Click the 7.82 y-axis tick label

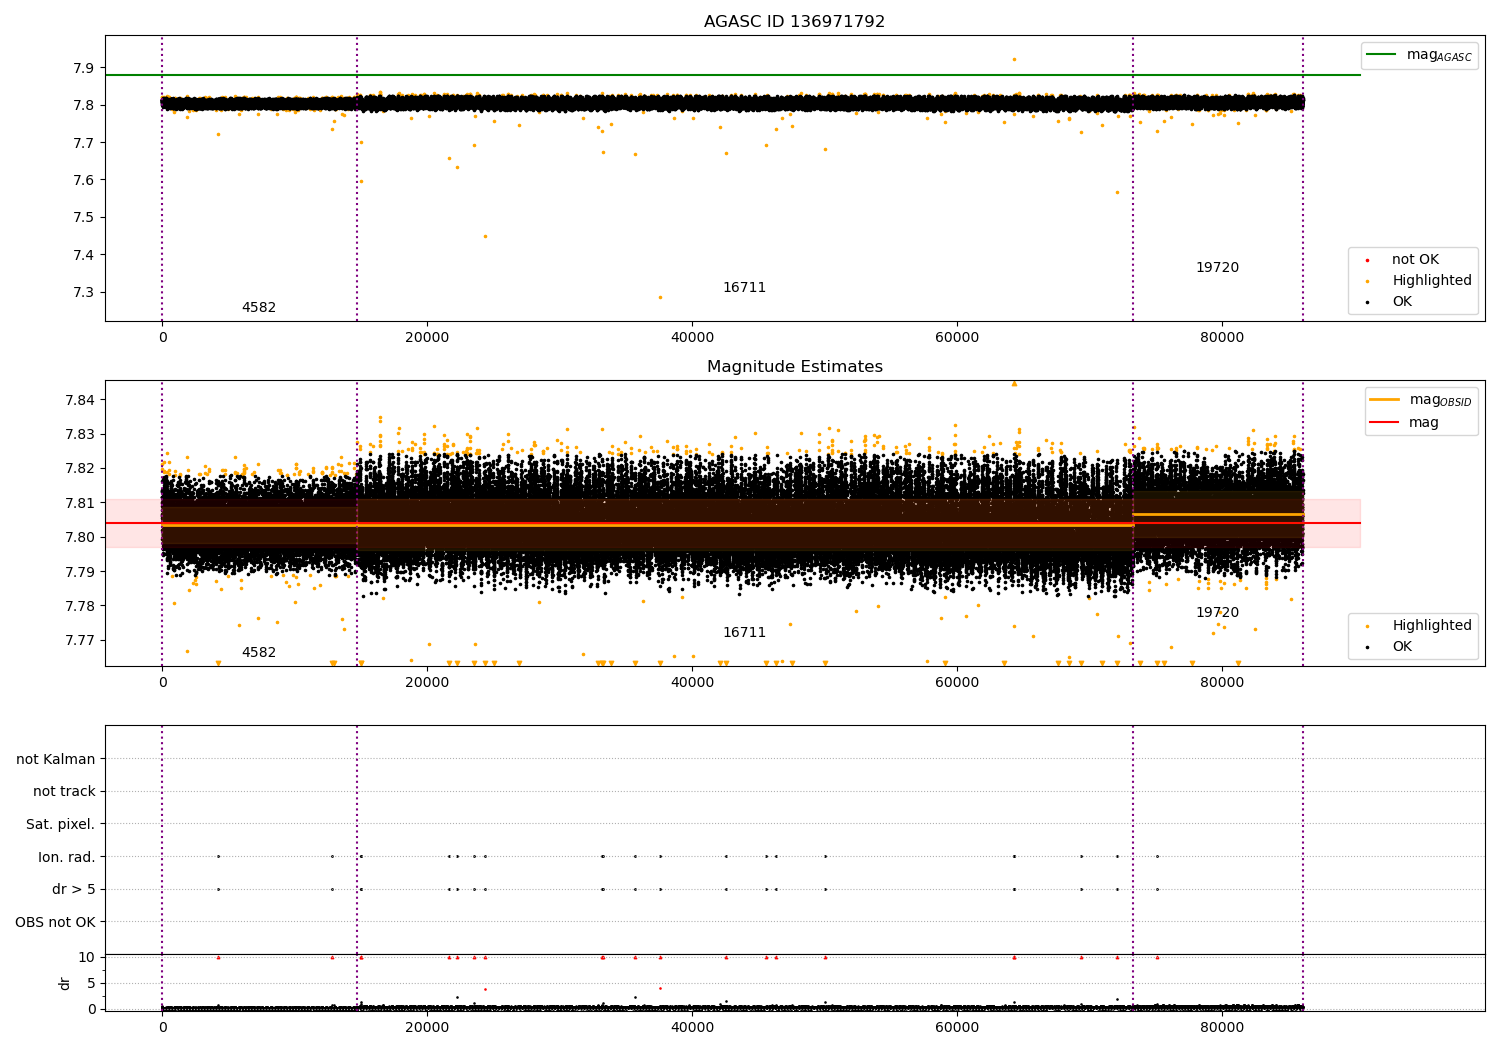pos(81,468)
